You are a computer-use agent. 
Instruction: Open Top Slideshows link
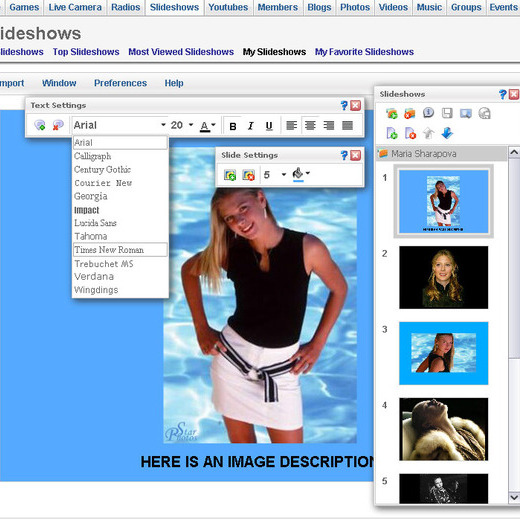pos(86,52)
